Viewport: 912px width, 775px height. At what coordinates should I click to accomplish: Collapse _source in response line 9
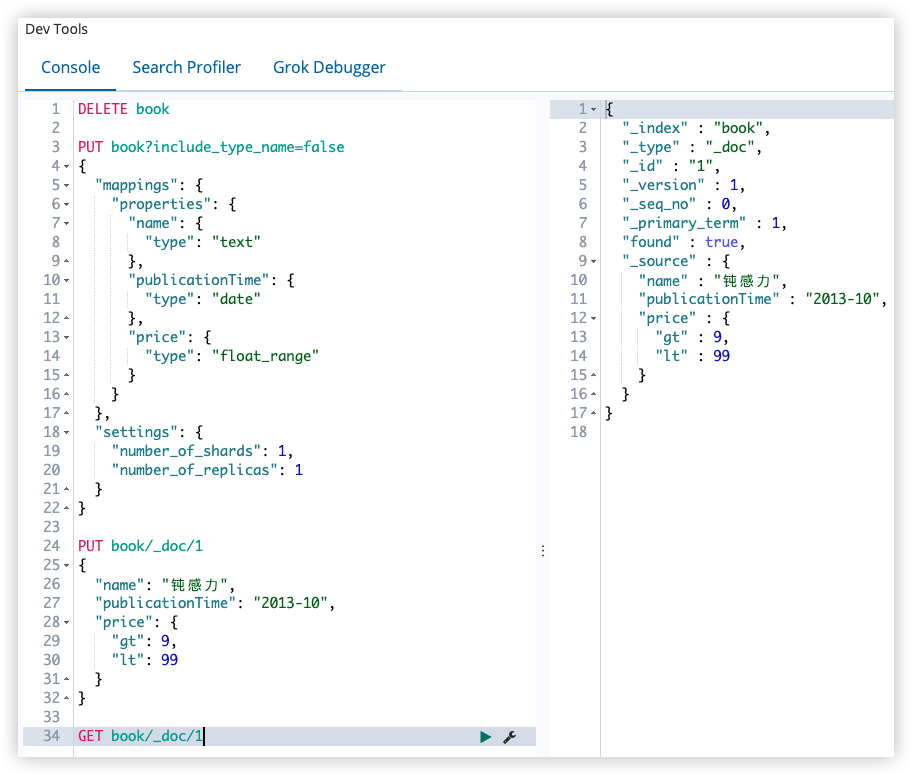[x=593, y=262]
